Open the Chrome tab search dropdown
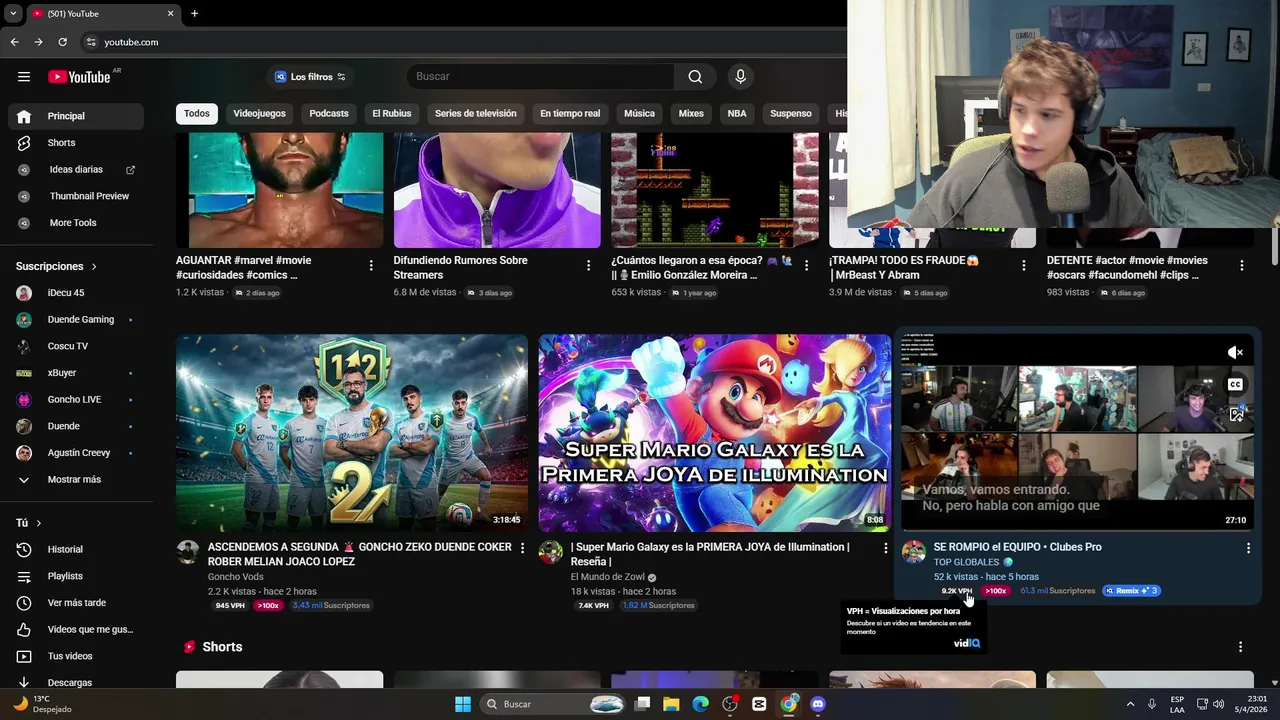1280x720 pixels. 12,13
